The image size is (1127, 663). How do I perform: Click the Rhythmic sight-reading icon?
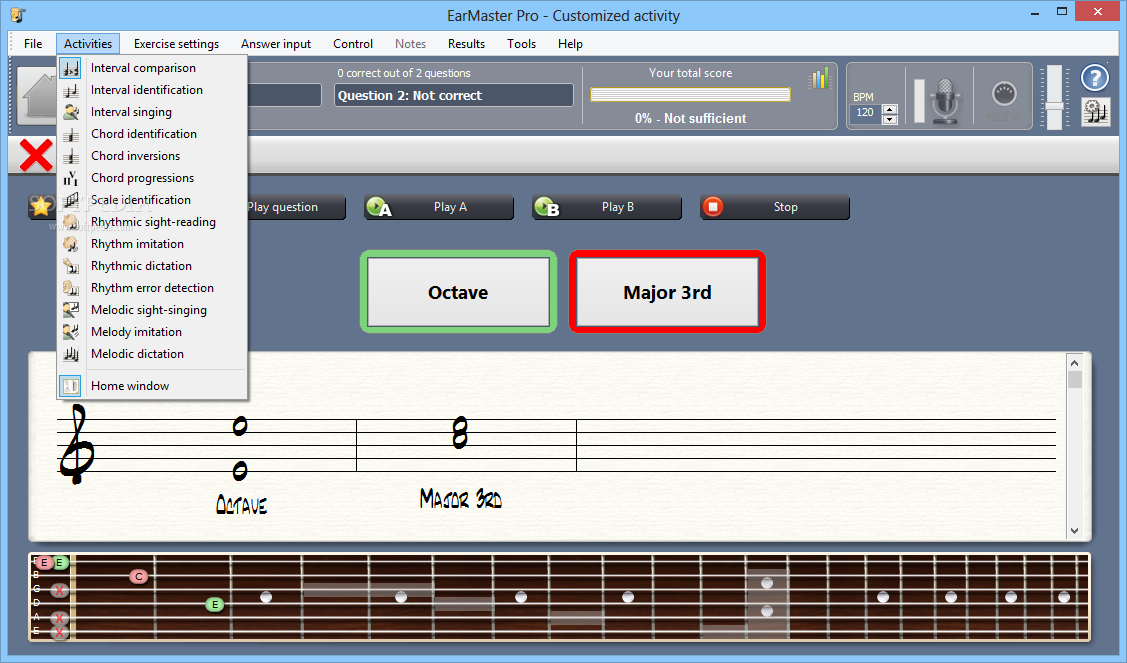click(x=70, y=222)
